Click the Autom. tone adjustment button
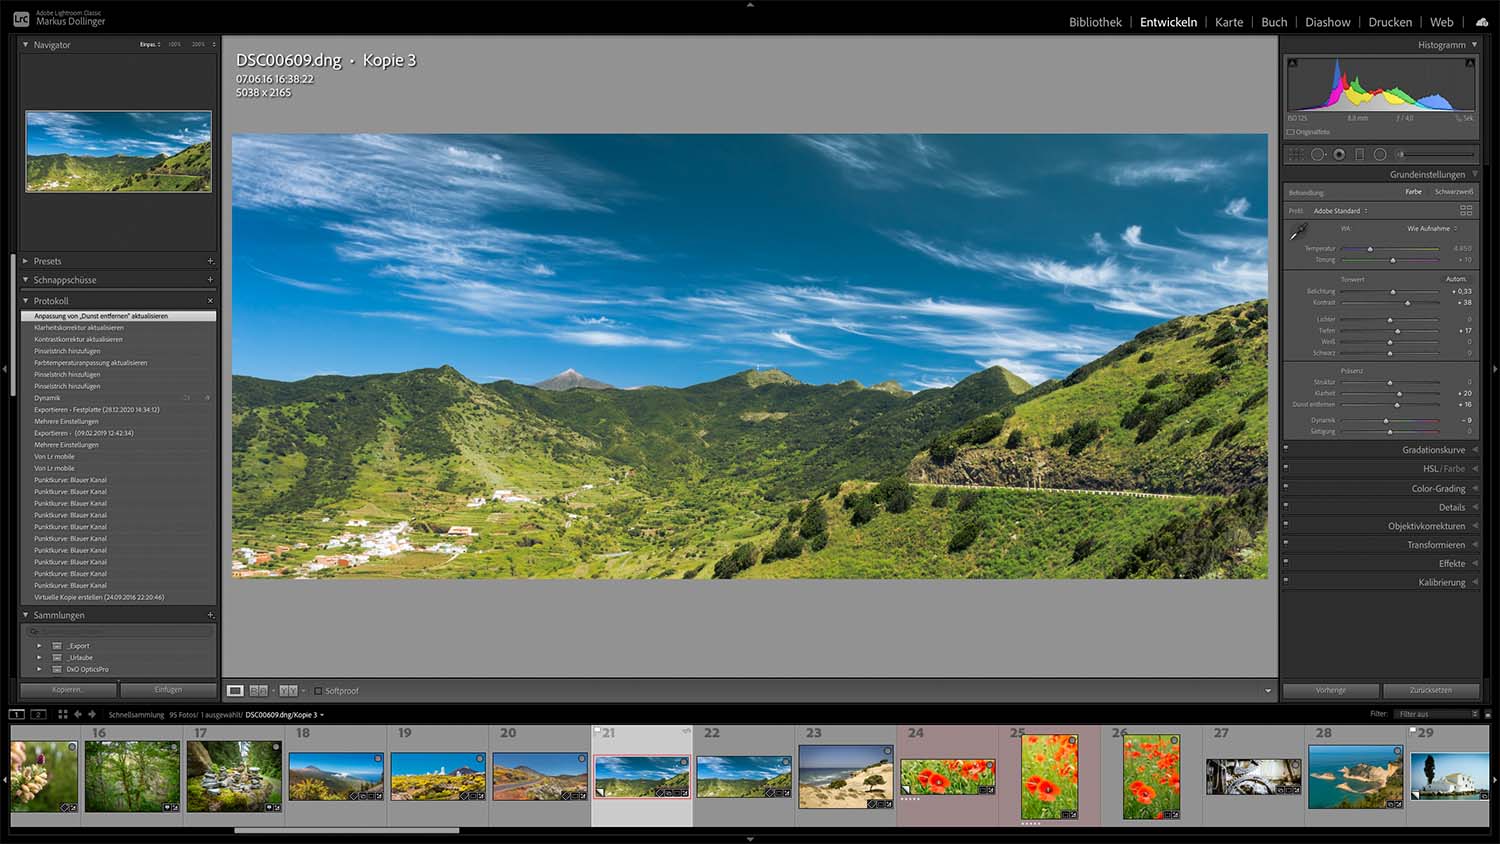The height and width of the screenshot is (844, 1500). [1455, 279]
